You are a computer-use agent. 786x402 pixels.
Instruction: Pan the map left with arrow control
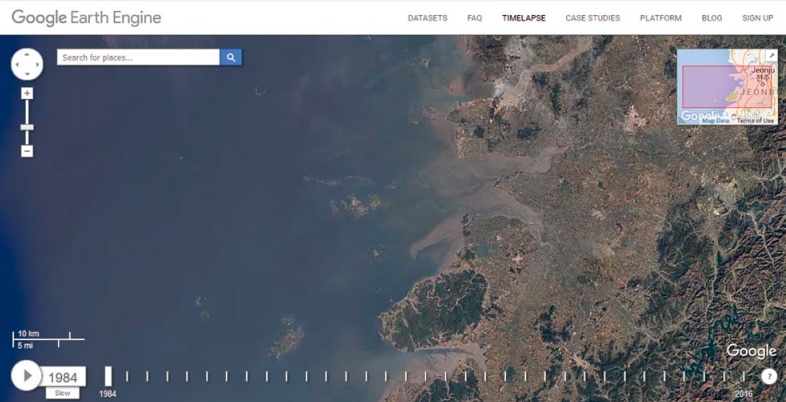(x=17, y=64)
